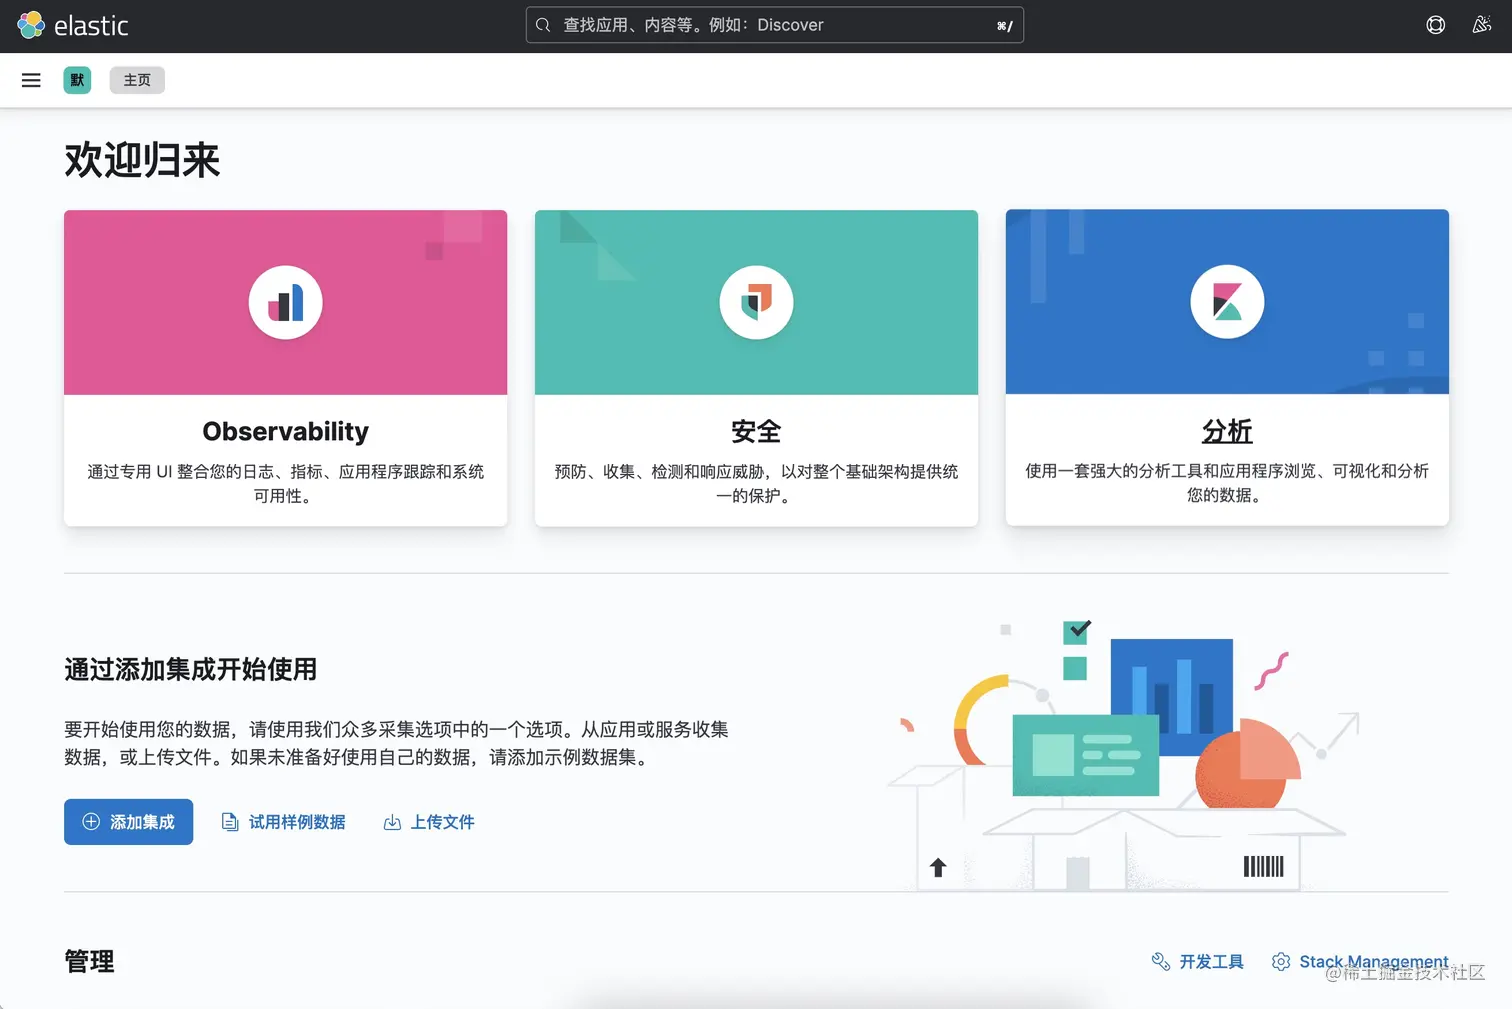Open the Observability card title

point(286,431)
